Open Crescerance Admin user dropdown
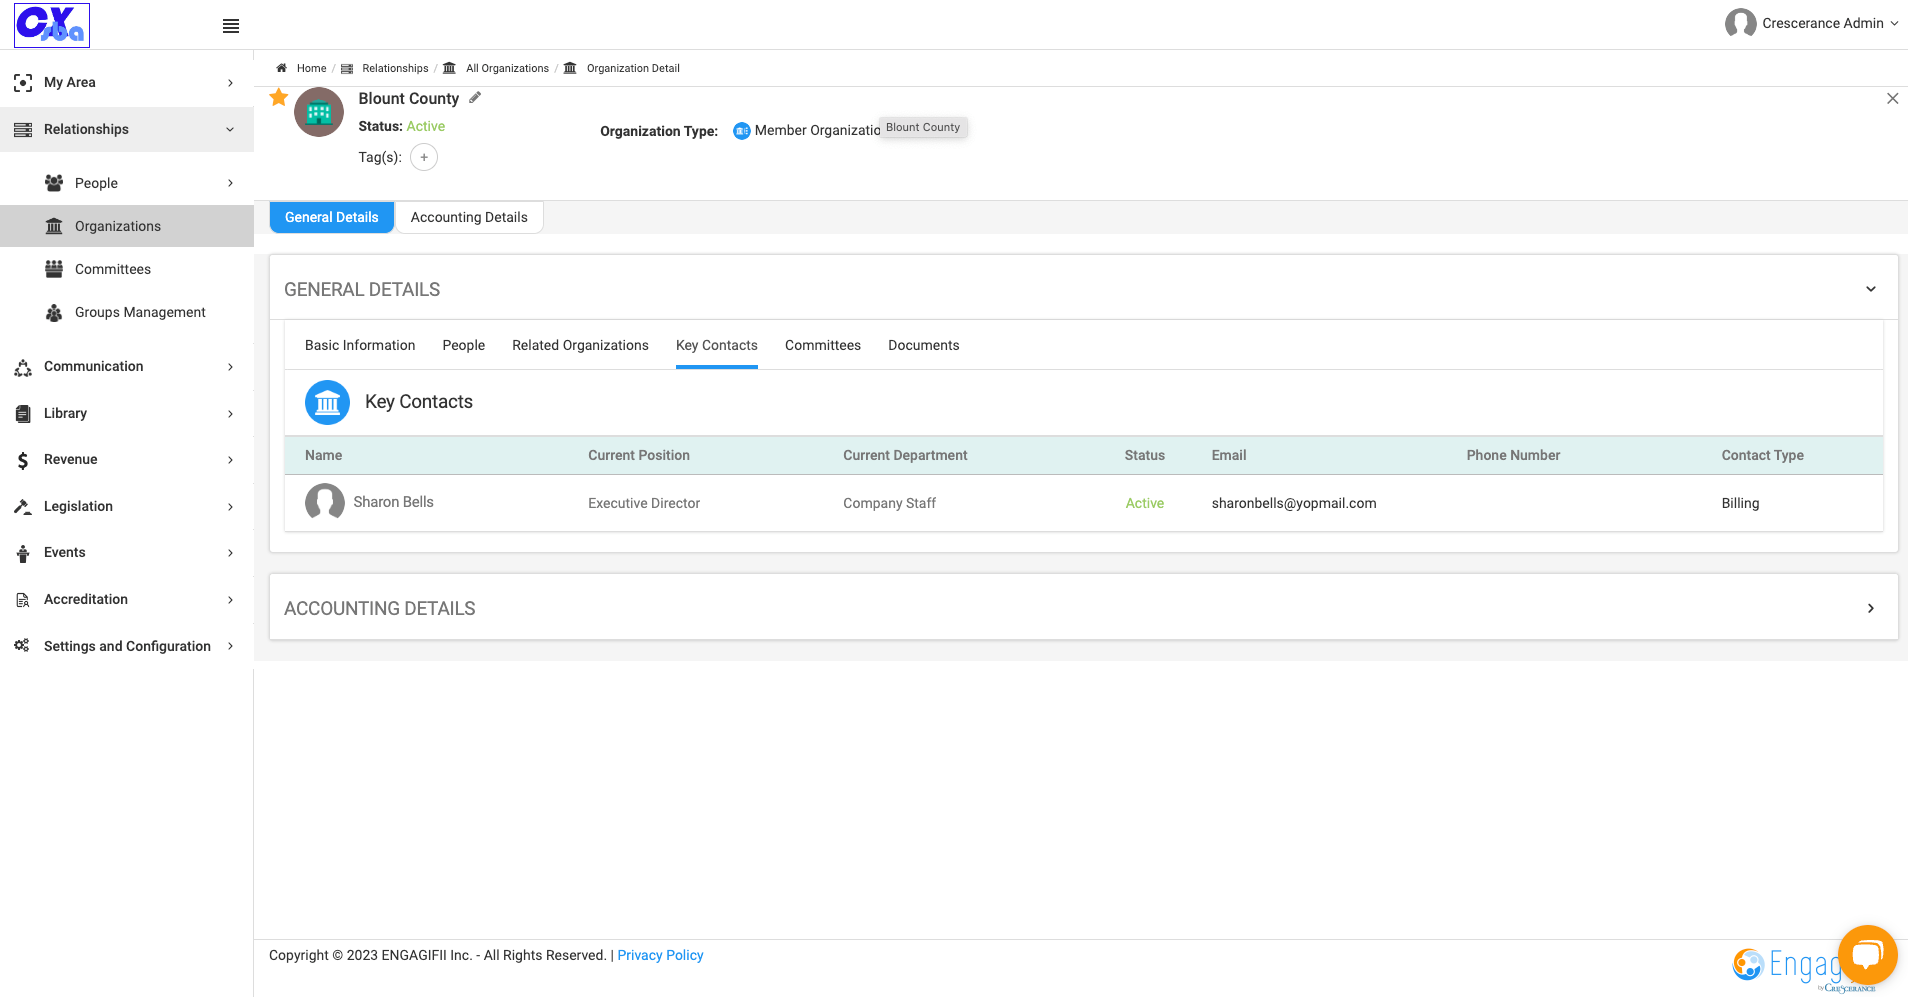The height and width of the screenshot is (997, 1908). pyautogui.click(x=1811, y=23)
